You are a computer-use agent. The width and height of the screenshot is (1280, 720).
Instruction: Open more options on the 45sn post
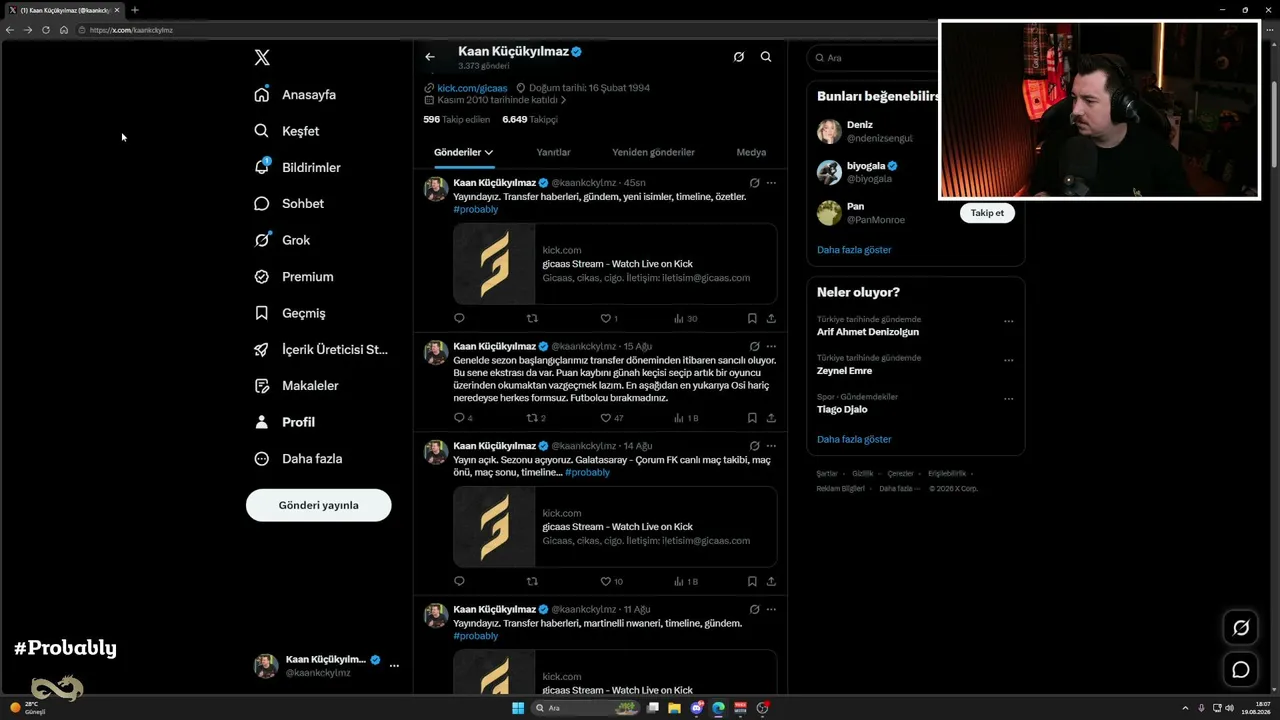point(771,183)
